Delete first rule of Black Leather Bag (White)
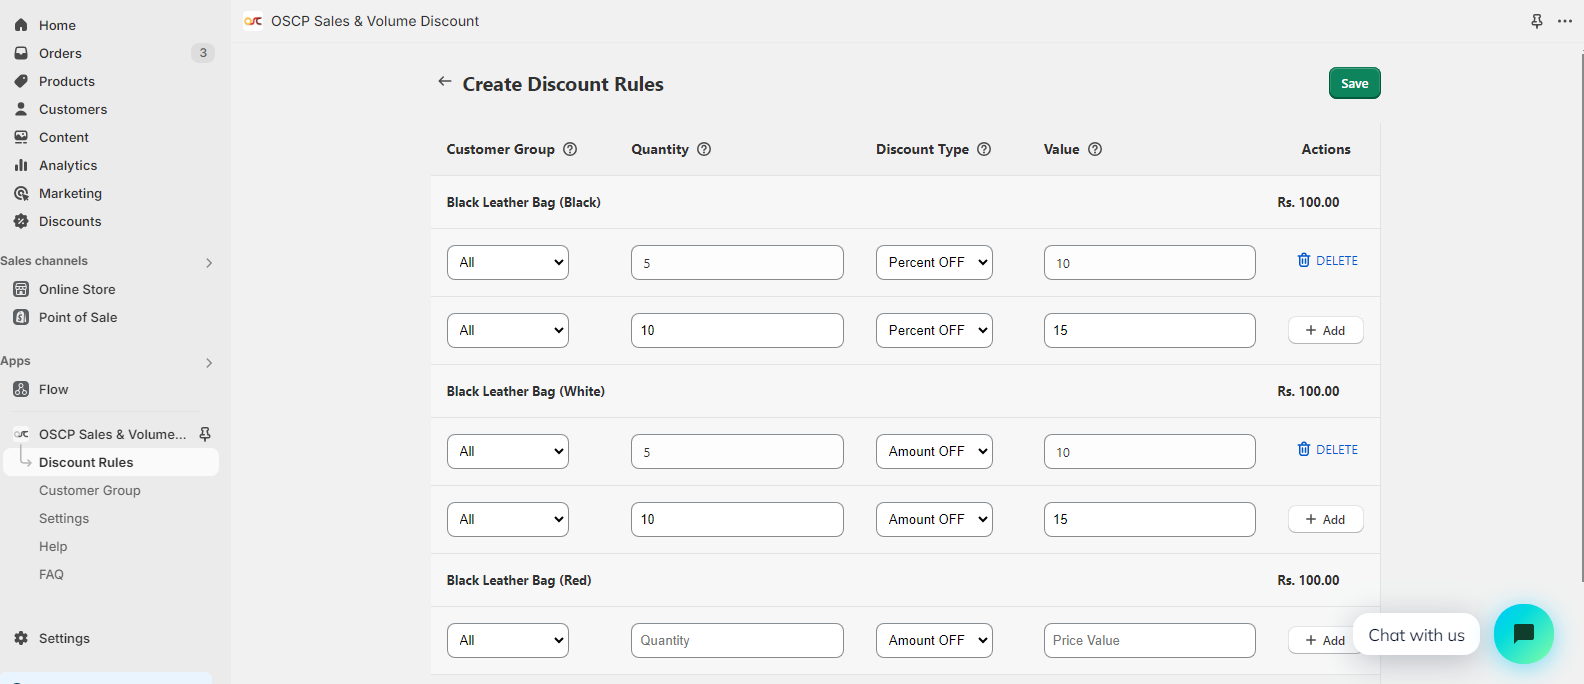 1327,450
